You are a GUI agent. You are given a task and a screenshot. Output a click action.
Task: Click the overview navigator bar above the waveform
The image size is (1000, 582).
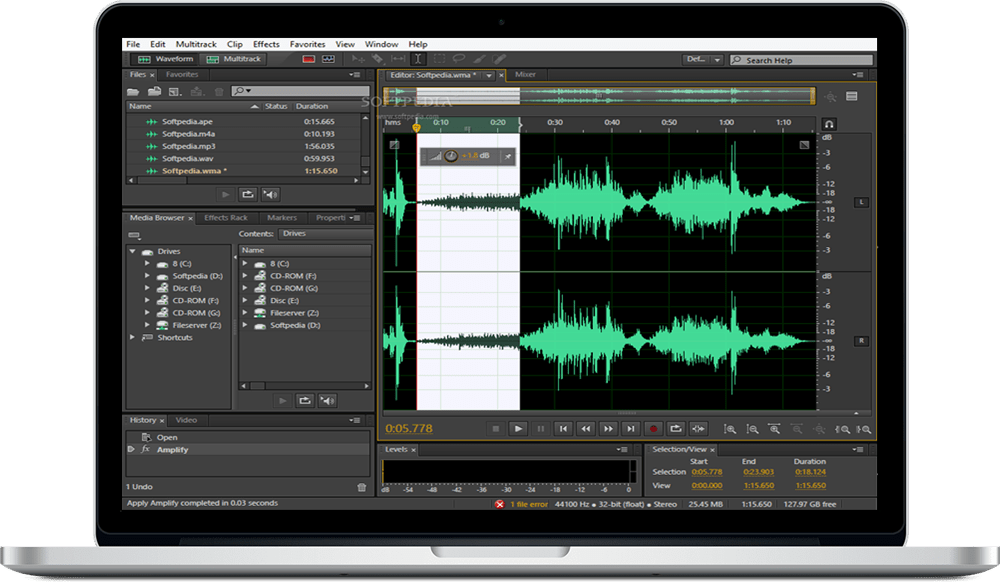pos(599,96)
